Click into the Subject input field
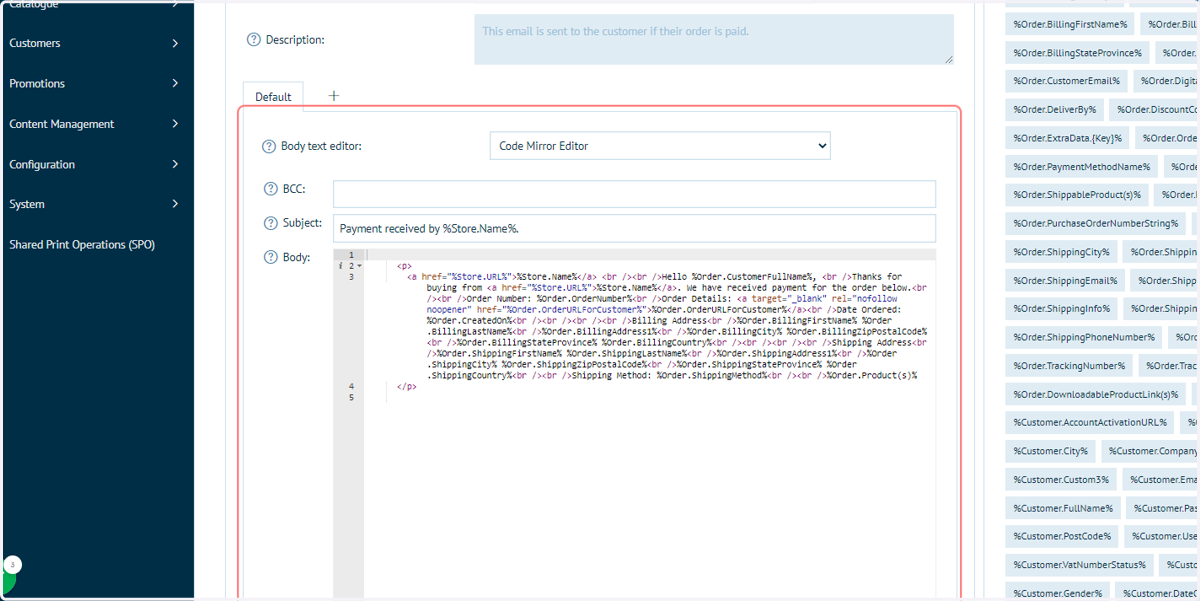The height and width of the screenshot is (601, 1200). 634,228
